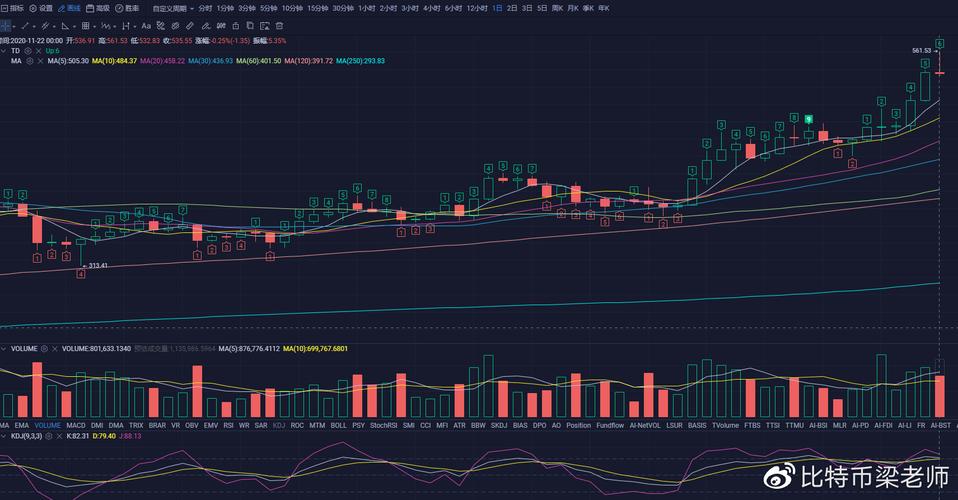Click the 561.53 high price label
The image size is (958, 500).
tap(921, 51)
